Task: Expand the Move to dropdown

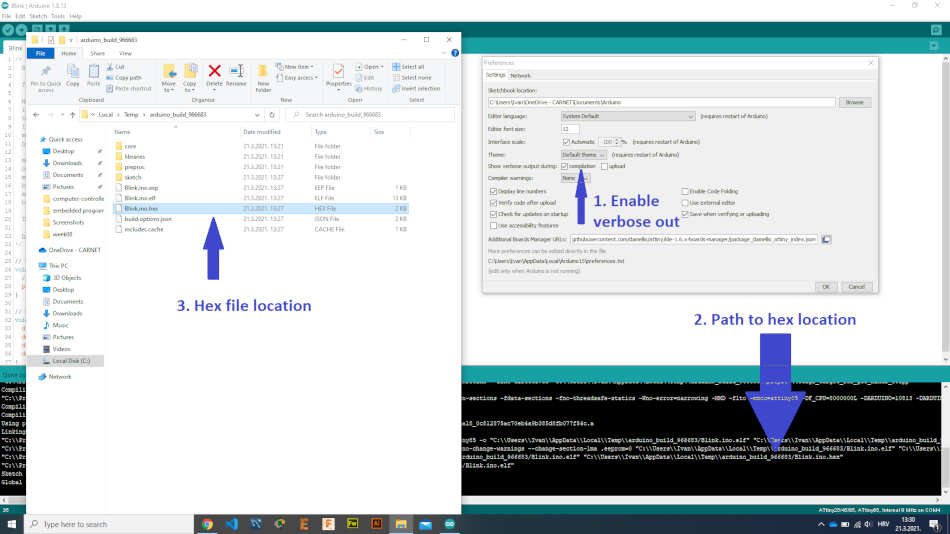Action: click(x=169, y=87)
